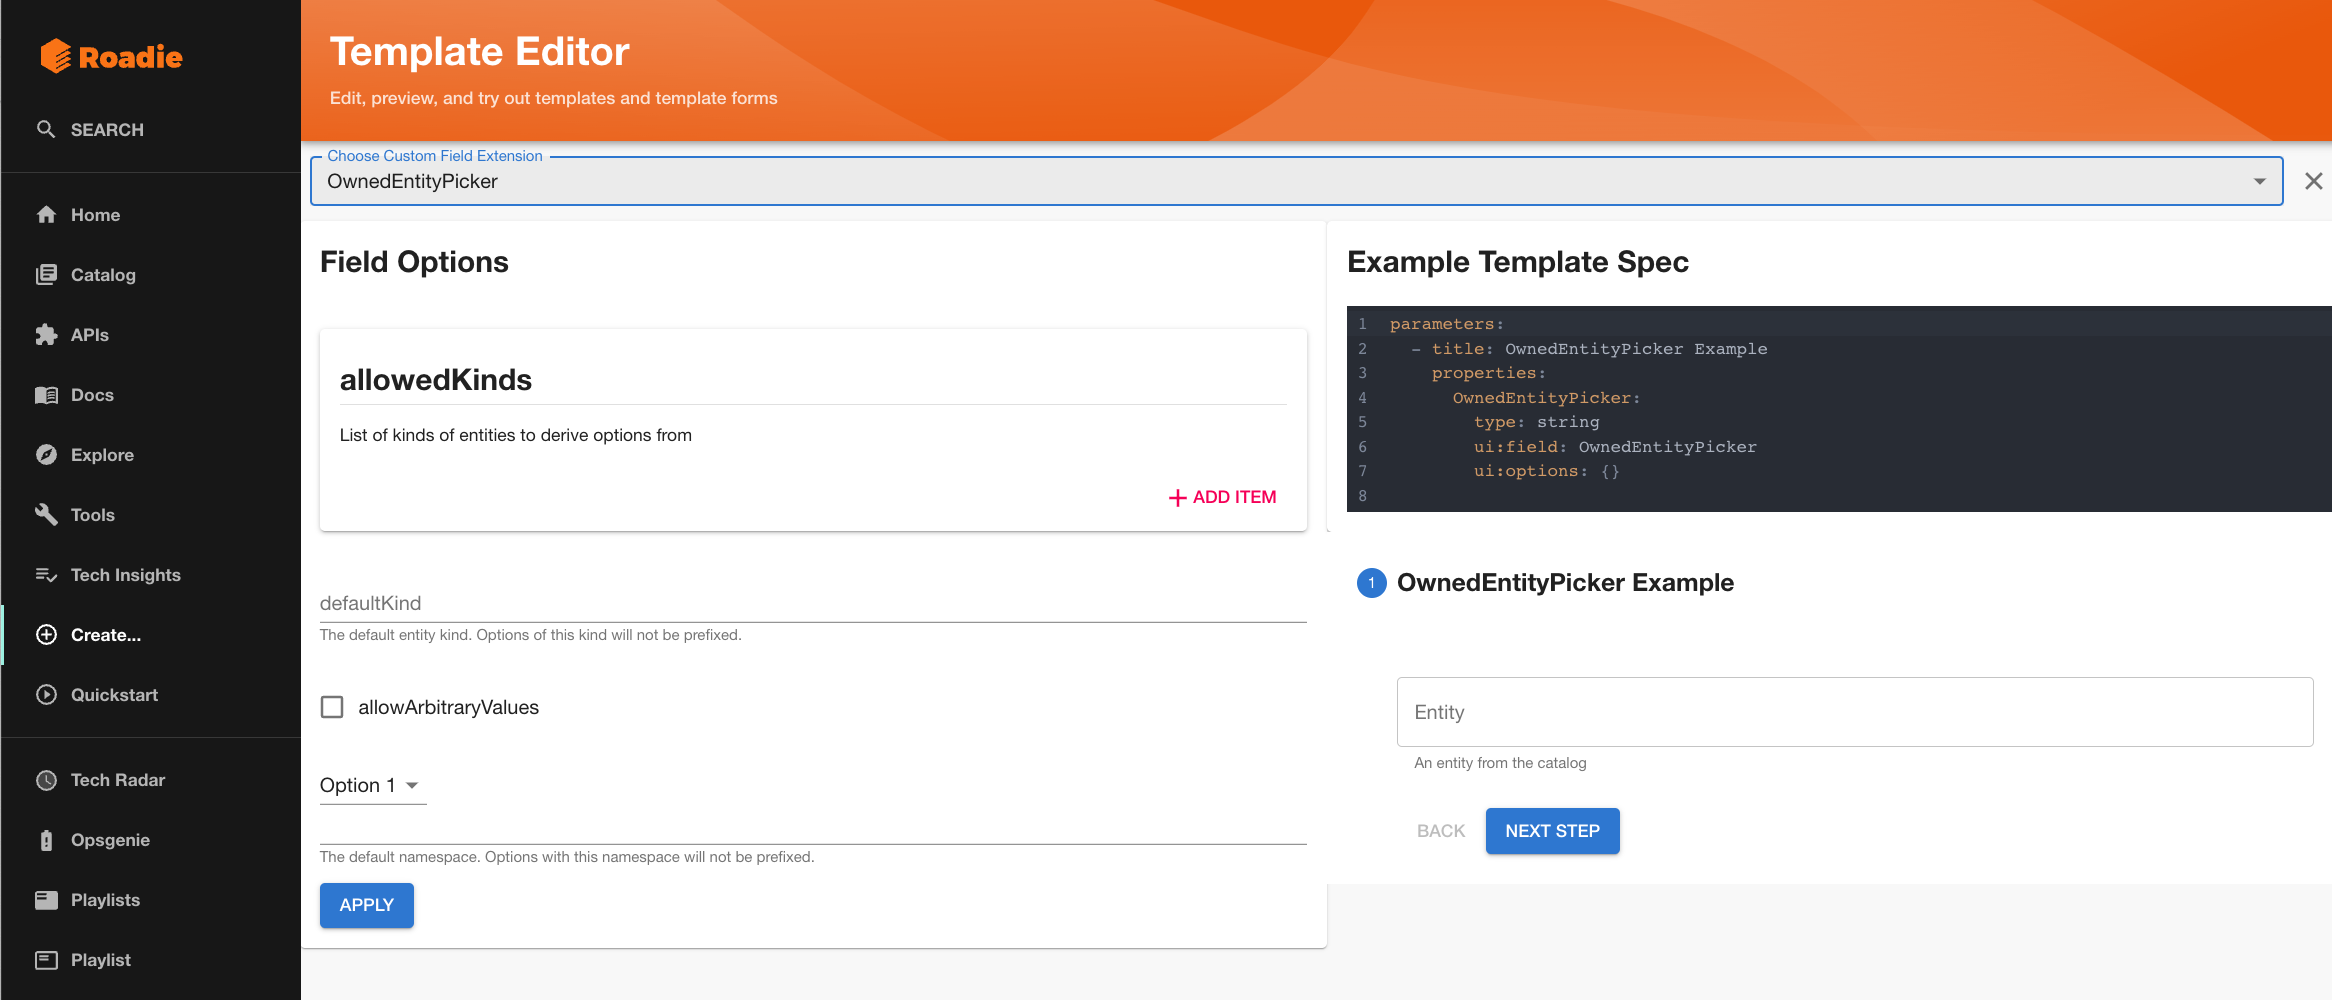Click the "parameters:" code line
This screenshot has height=1000, width=2332.
(1446, 324)
